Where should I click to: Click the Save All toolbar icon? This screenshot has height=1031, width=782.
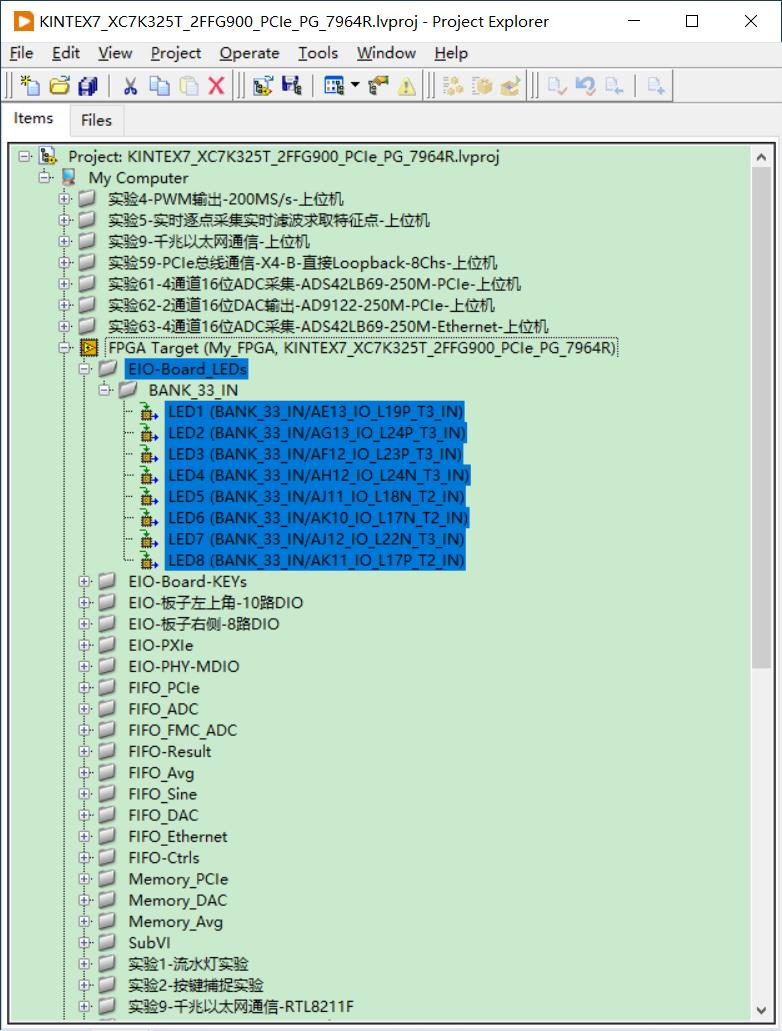pos(88,85)
